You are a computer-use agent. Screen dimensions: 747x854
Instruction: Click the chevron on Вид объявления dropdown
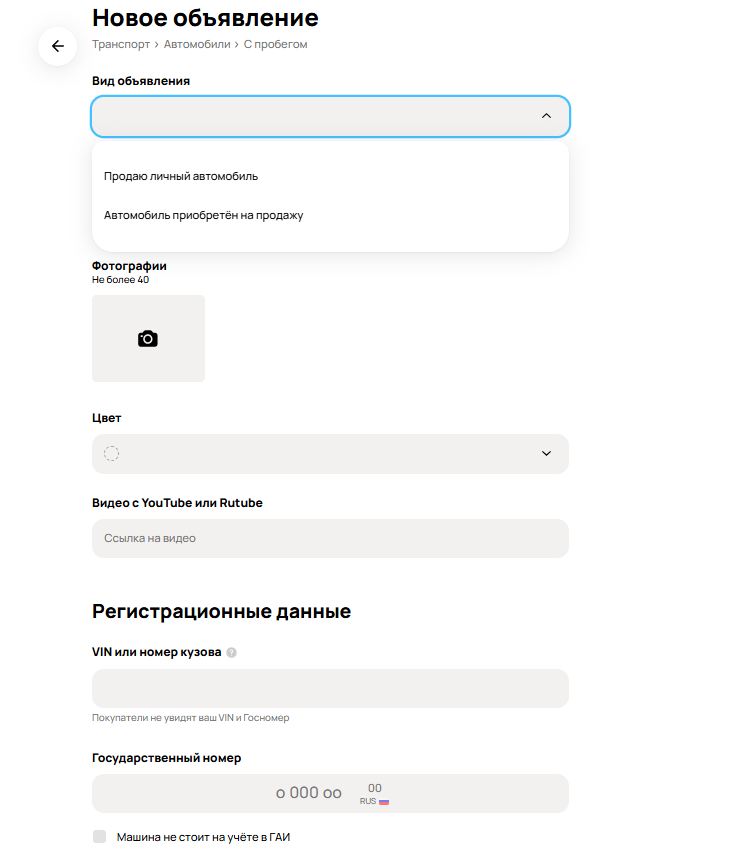546,116
